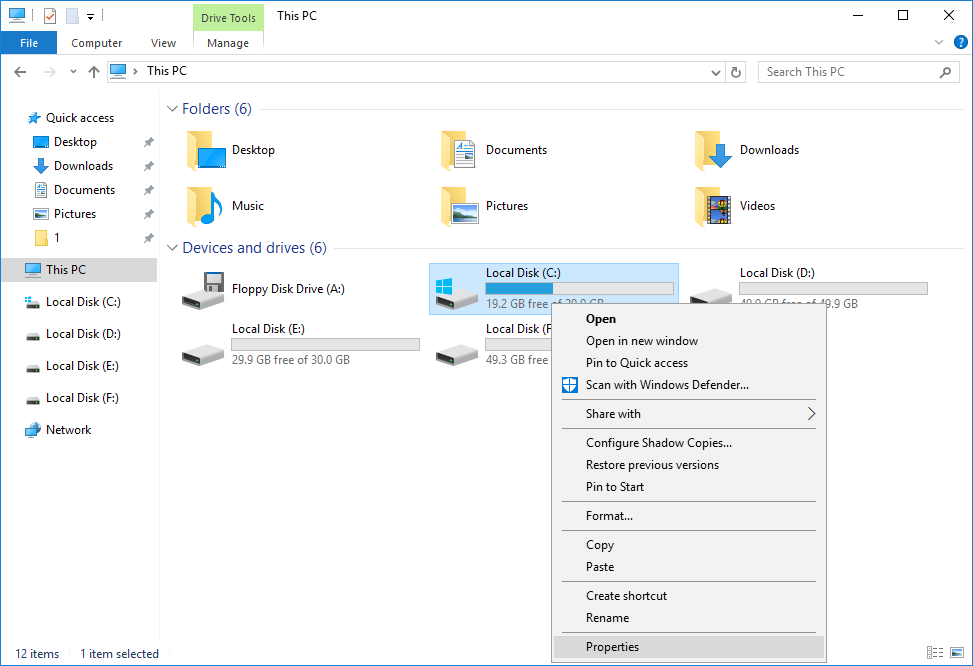Image resolution: width=973 pixels, height=666 pixels.
Task: Choose Restore previous versions
Action: pos(689,465)
